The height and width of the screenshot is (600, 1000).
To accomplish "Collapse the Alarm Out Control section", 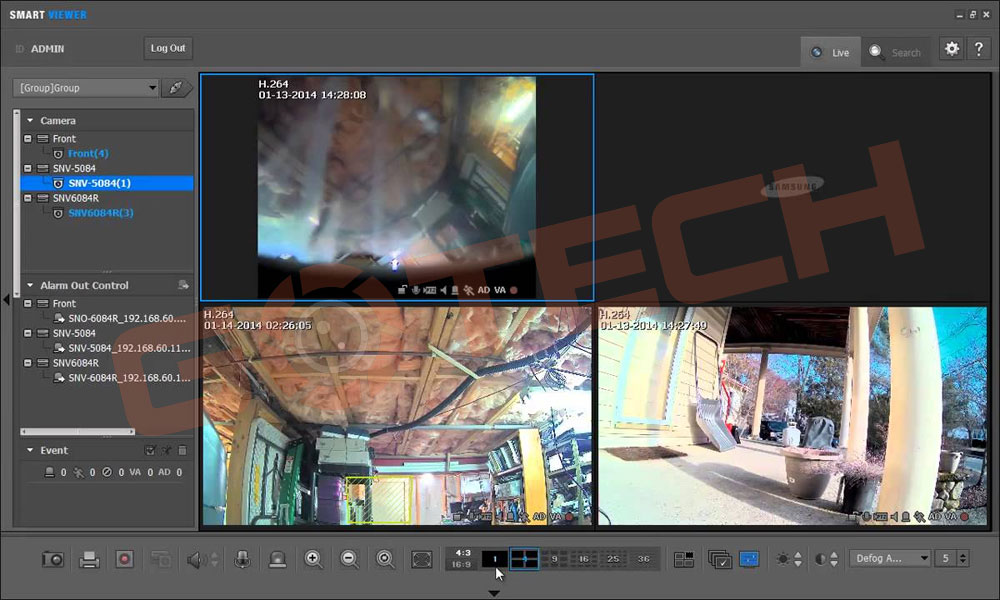I will 30,285.
